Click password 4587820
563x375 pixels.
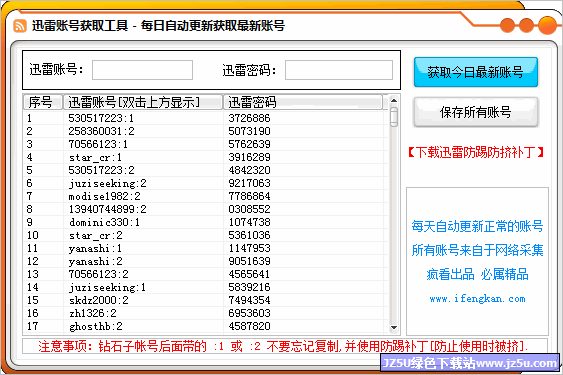point(249,326)
